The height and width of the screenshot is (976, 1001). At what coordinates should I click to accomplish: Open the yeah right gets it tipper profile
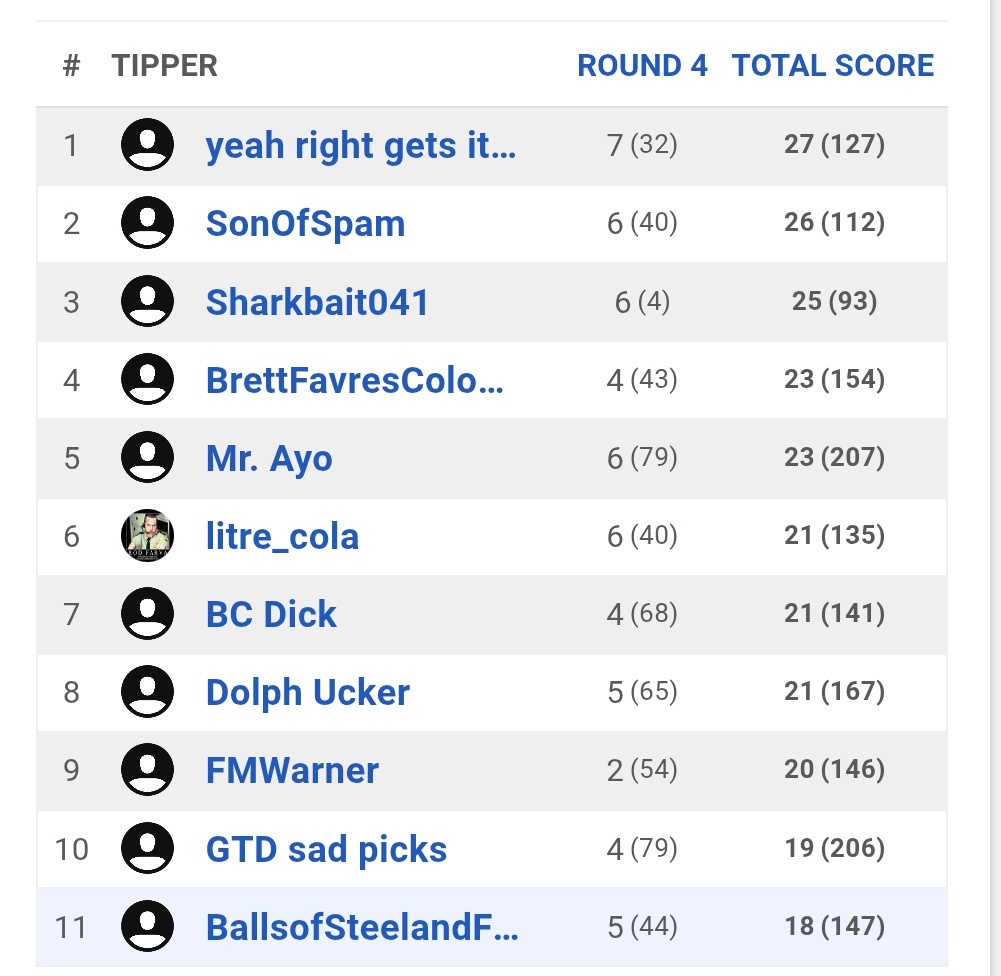click(x=360, y=146)
